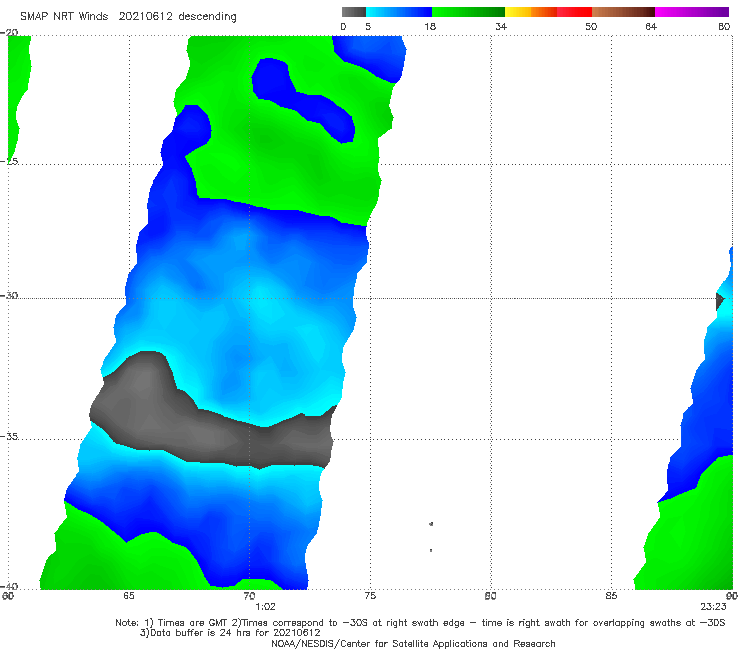The image size is (740, 650).
Task: Click the title 'SMAP NRT Winds 20210612 descending'
Action: click(x=128, y=16)
